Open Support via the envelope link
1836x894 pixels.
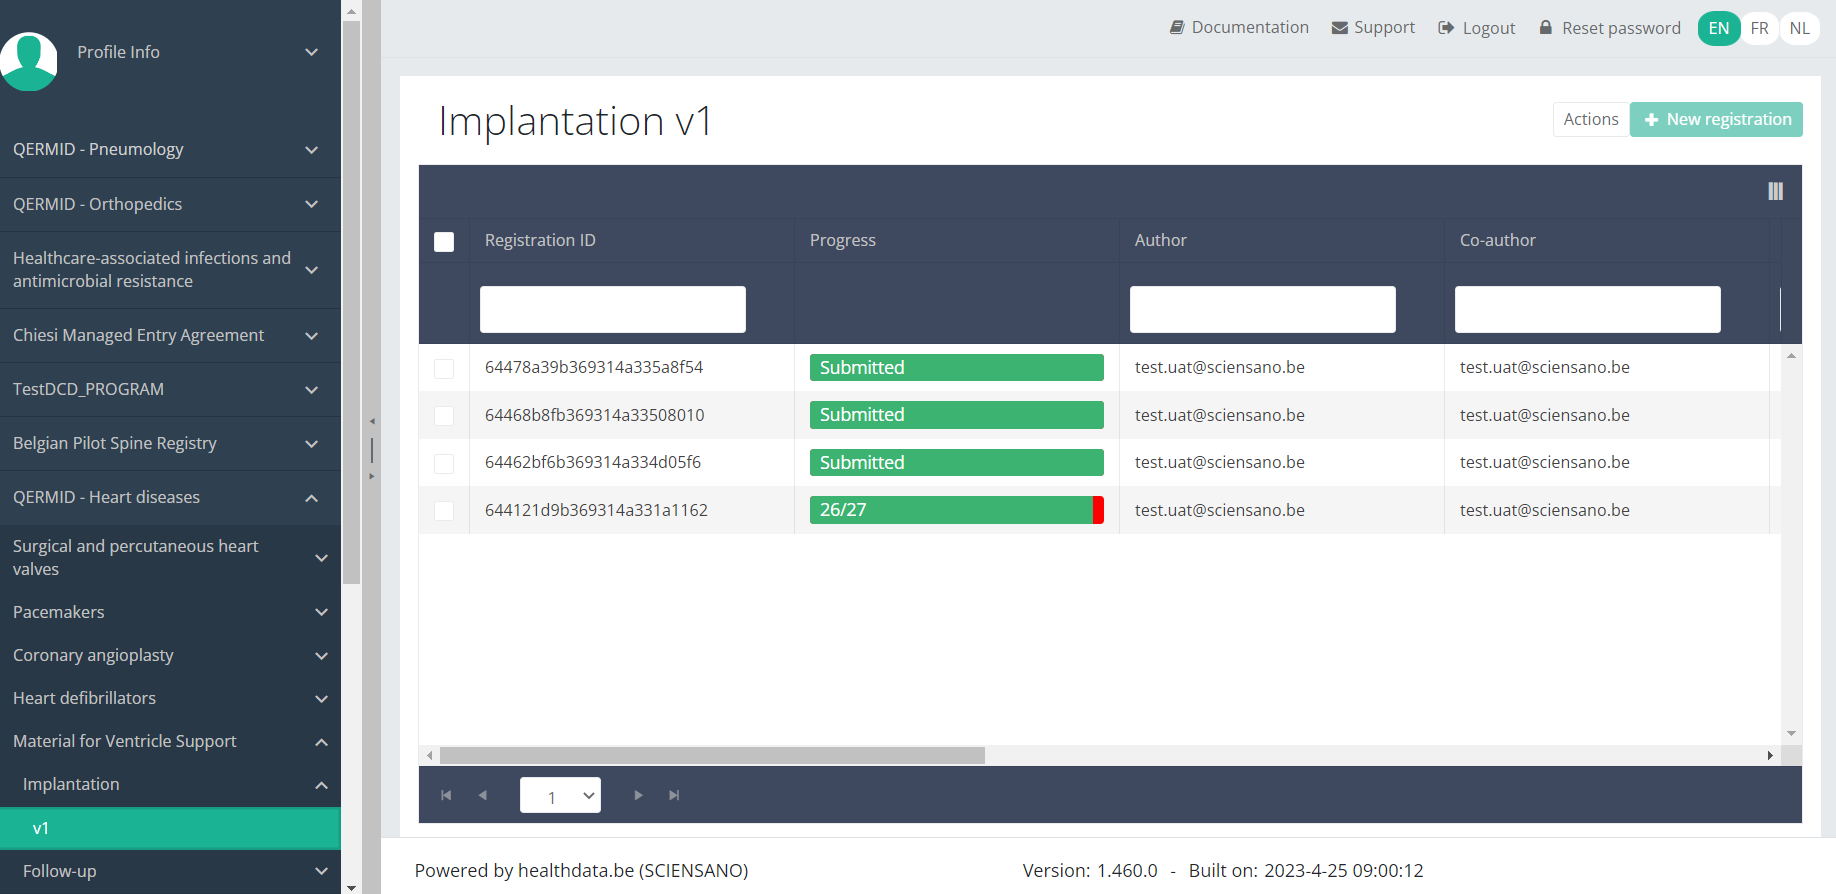coord(1373,28)
